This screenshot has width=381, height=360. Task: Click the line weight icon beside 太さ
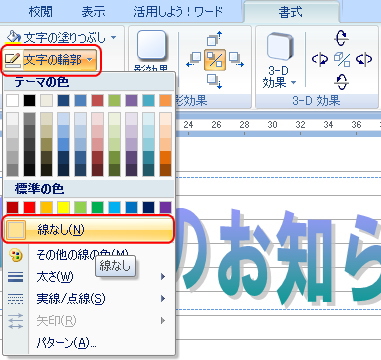[16, 277]
